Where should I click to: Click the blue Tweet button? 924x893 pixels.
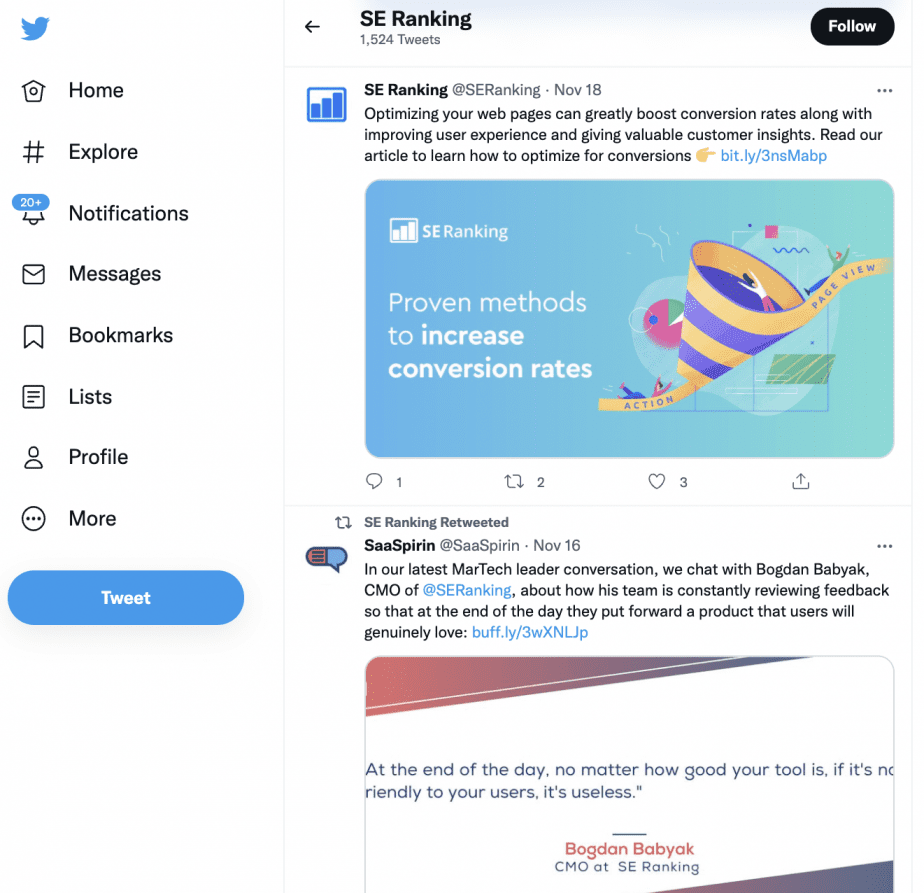(x=126, y=597)
